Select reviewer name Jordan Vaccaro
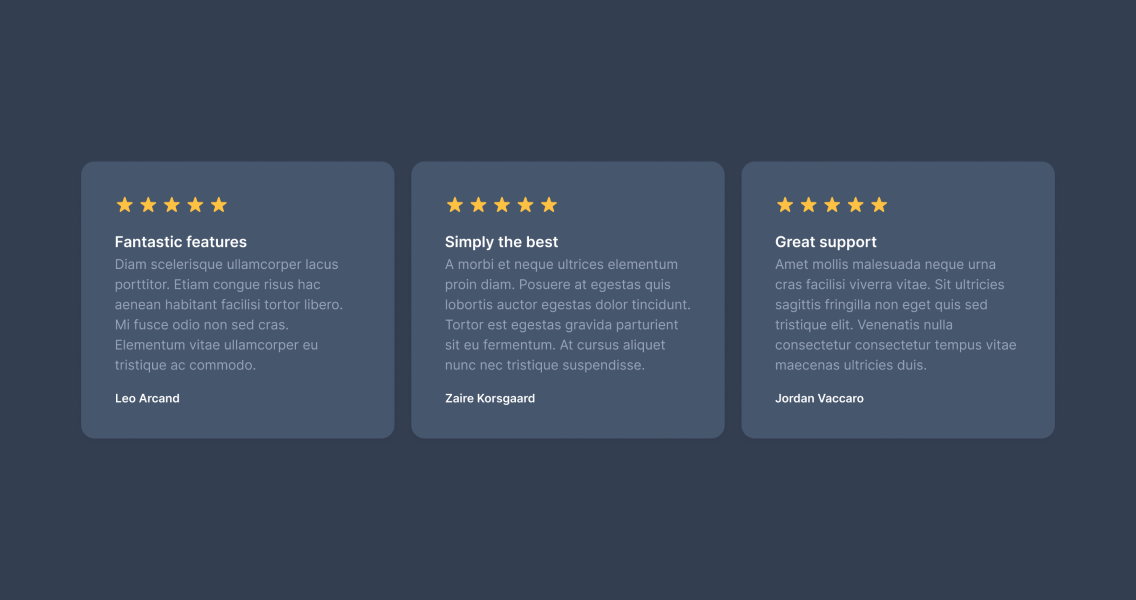Viewport: 1136px width, 600px height. [x=819, y=399]
